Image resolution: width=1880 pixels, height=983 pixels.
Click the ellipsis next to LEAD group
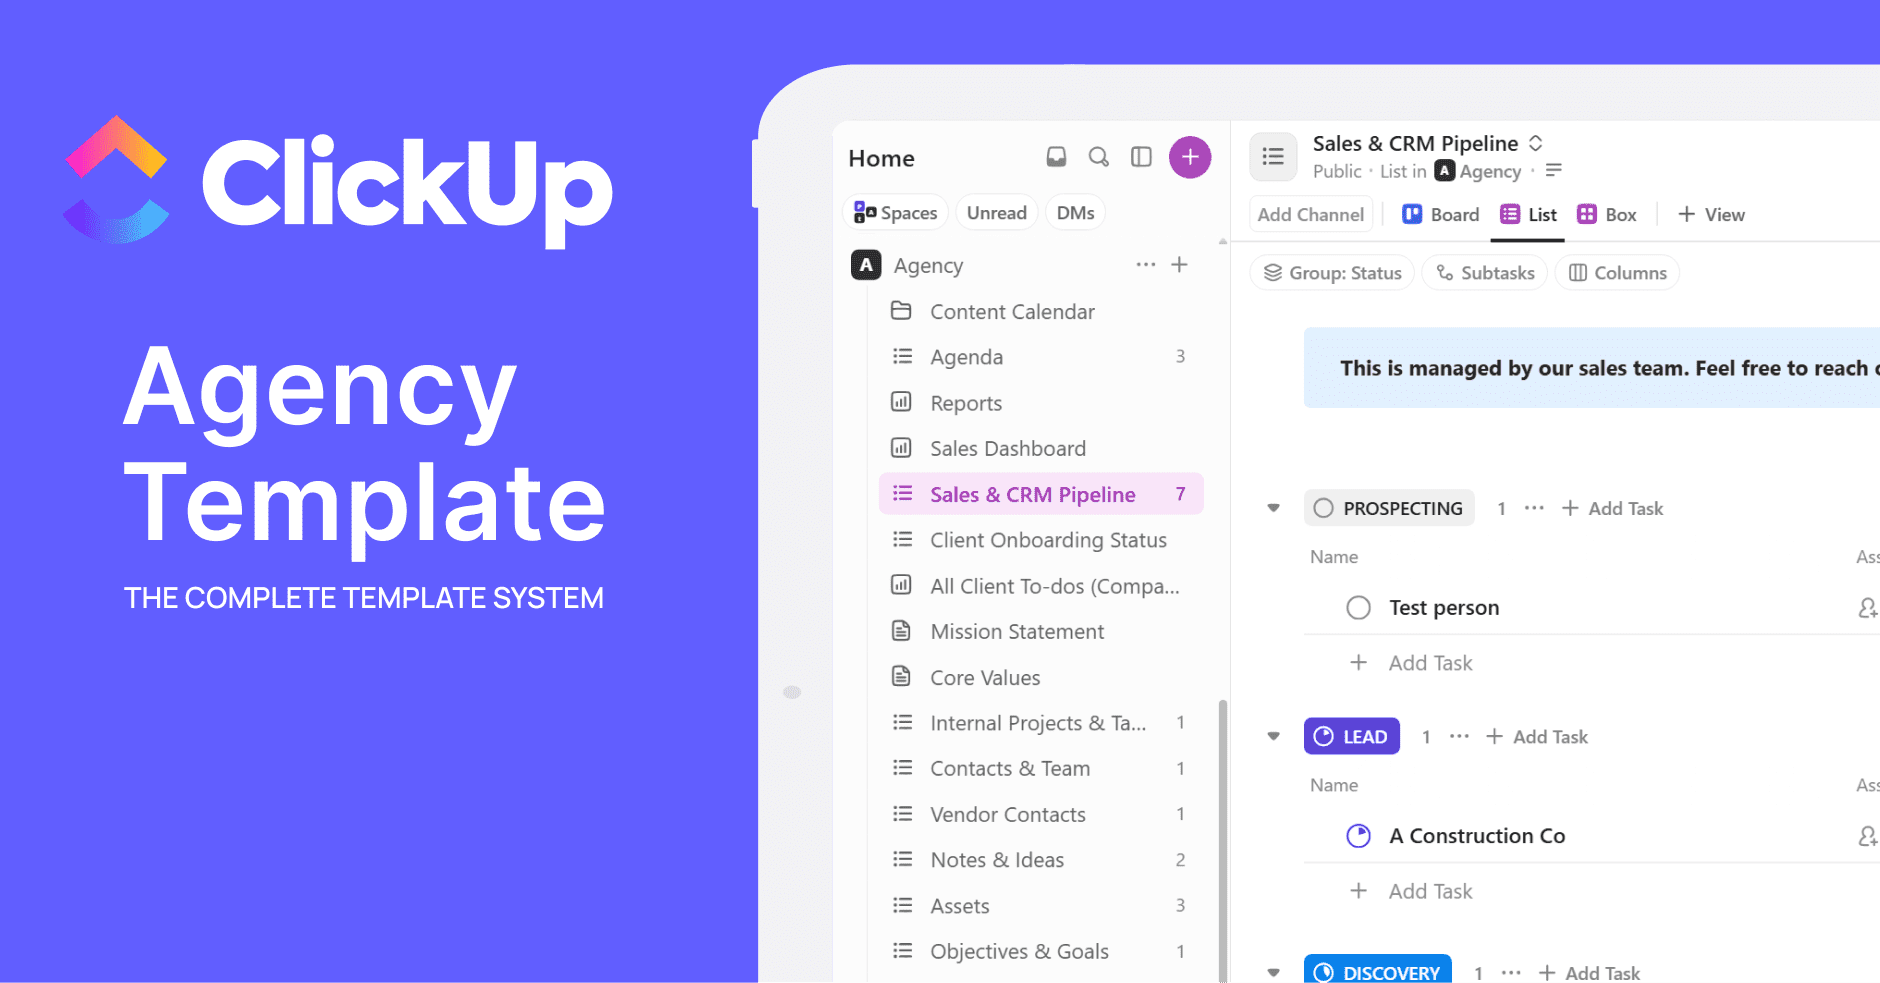[x=1460, y=737]
